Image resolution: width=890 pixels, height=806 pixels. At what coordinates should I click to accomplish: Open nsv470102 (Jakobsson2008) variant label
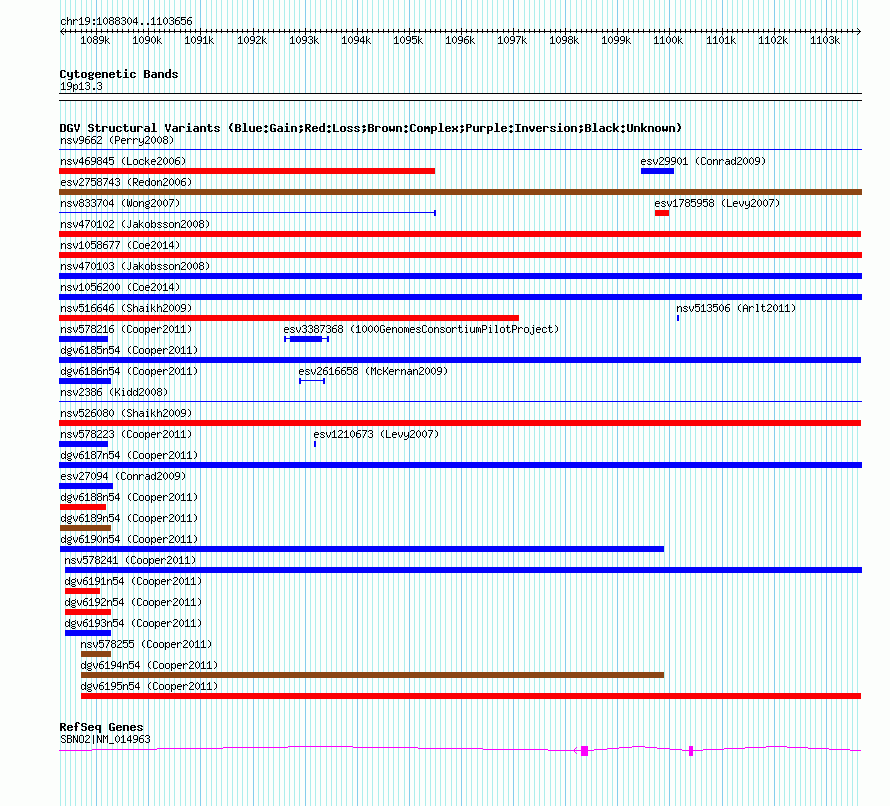(x=135, y=224)
